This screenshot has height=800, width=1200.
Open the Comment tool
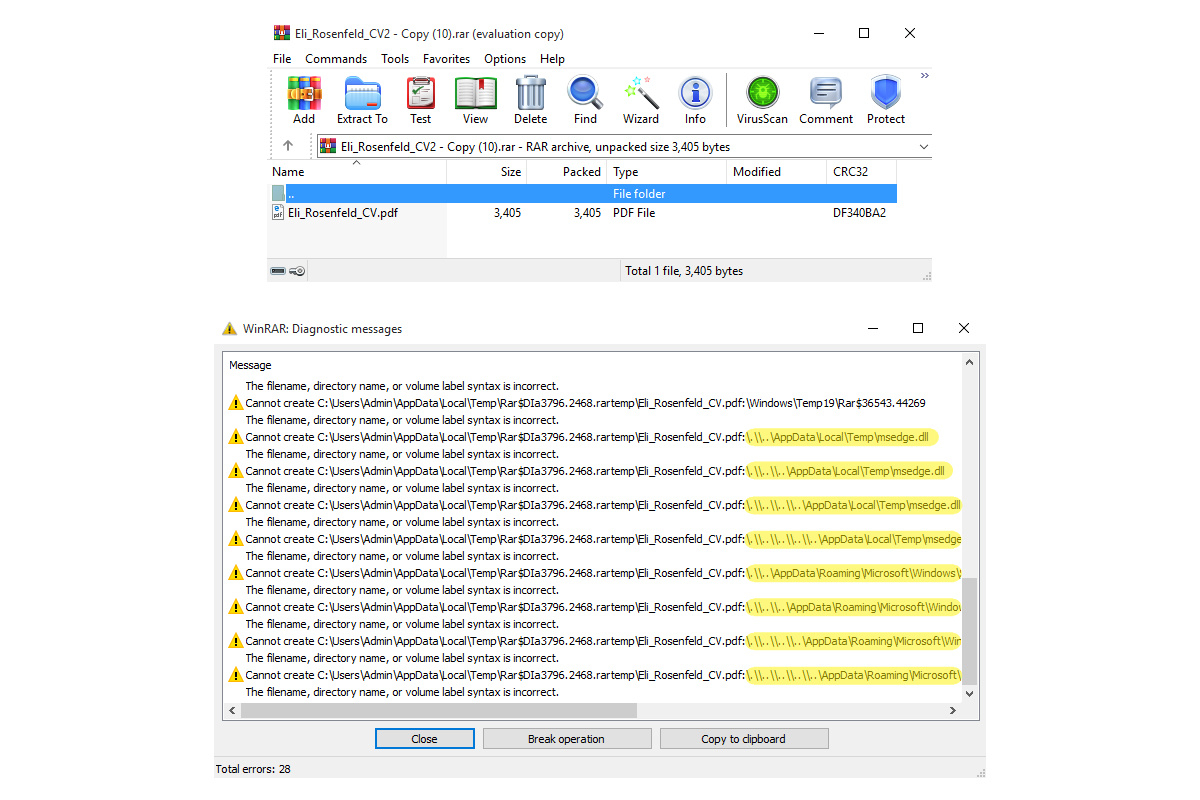pos(826,100)
